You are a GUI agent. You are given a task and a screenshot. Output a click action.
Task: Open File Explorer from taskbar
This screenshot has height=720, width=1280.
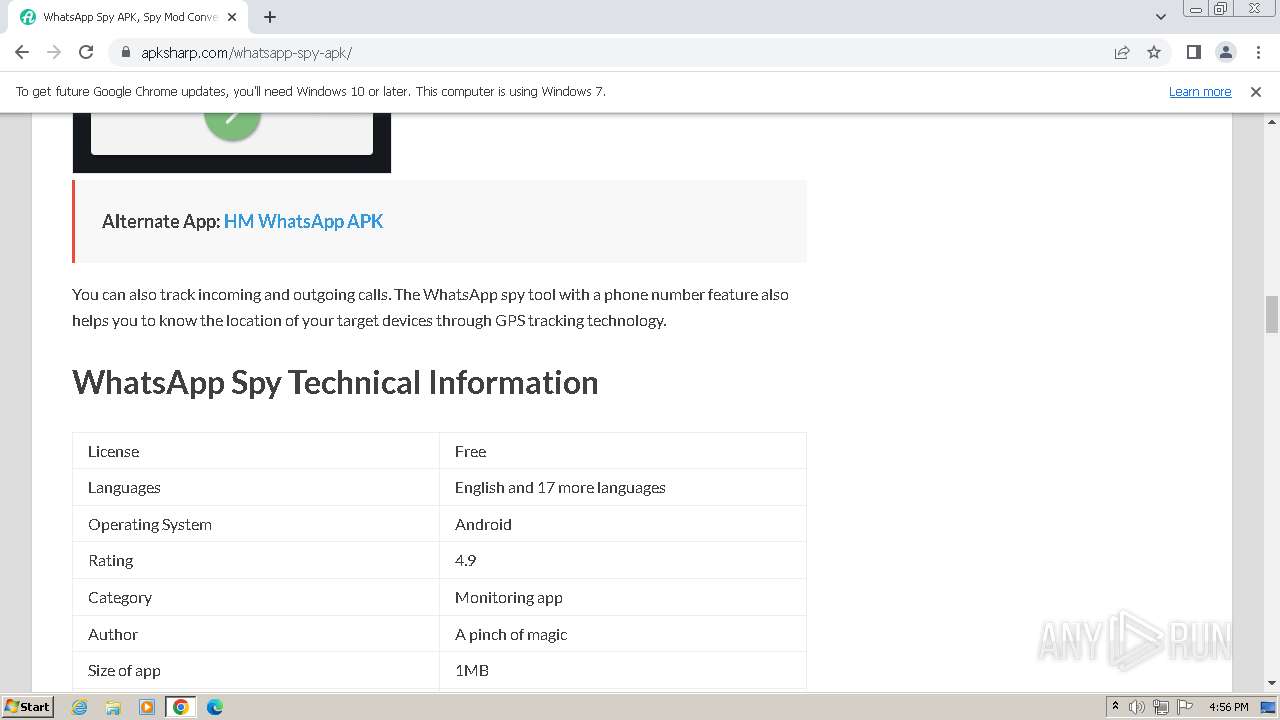(113, 707)
